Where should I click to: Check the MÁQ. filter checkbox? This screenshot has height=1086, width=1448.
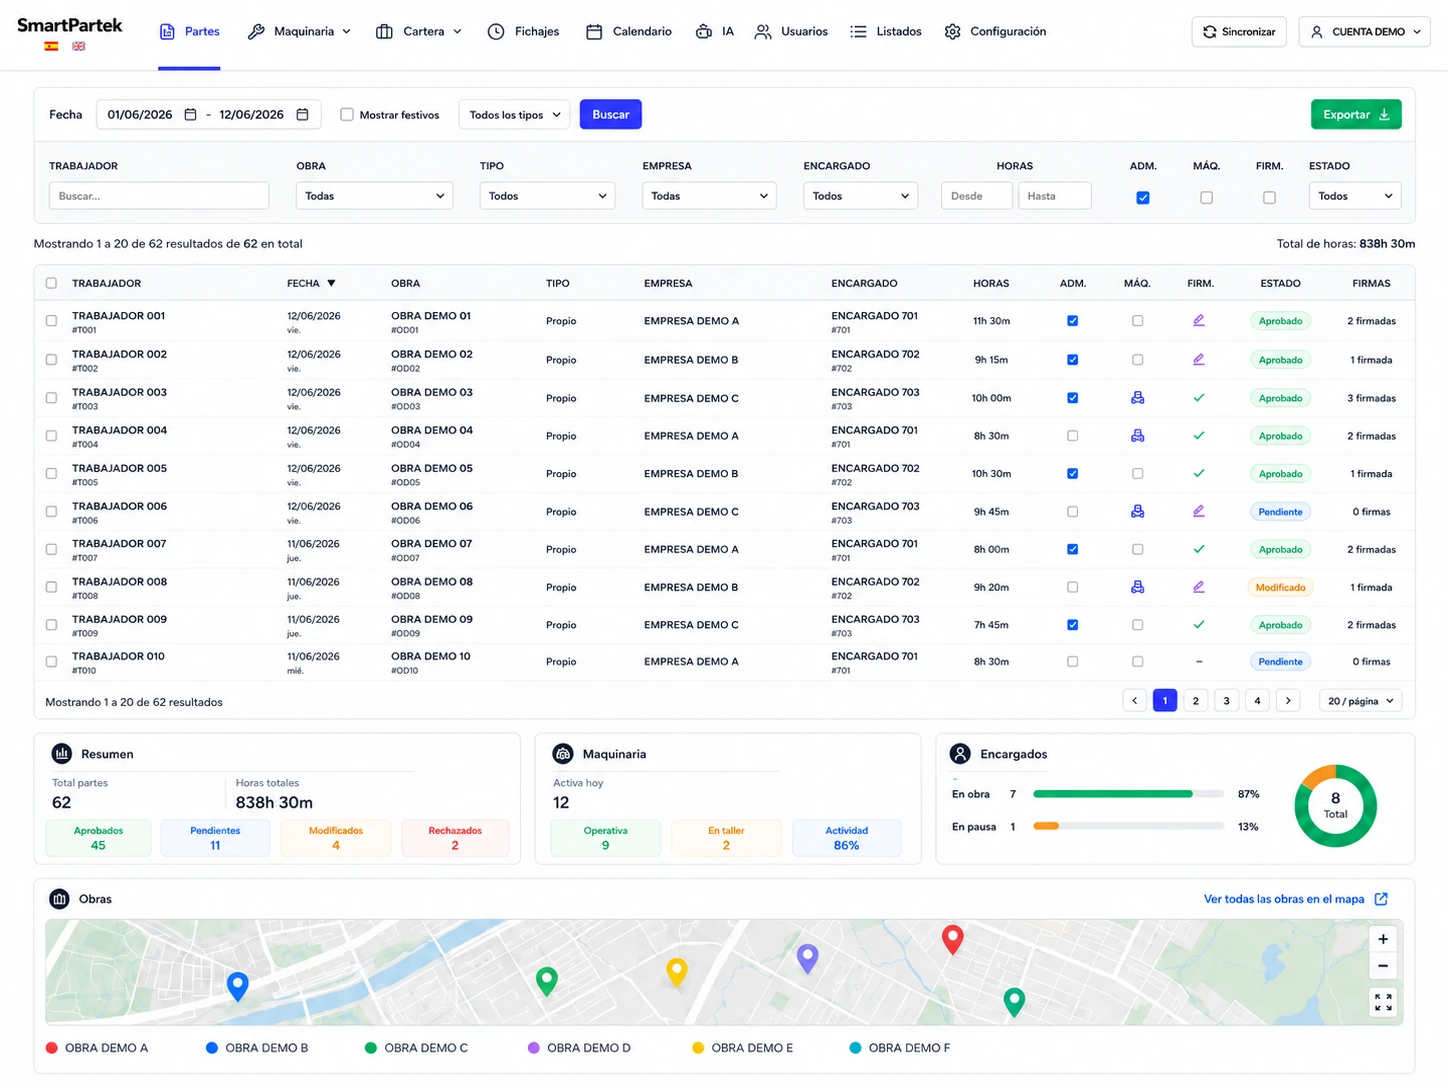tap(1206, 198)
